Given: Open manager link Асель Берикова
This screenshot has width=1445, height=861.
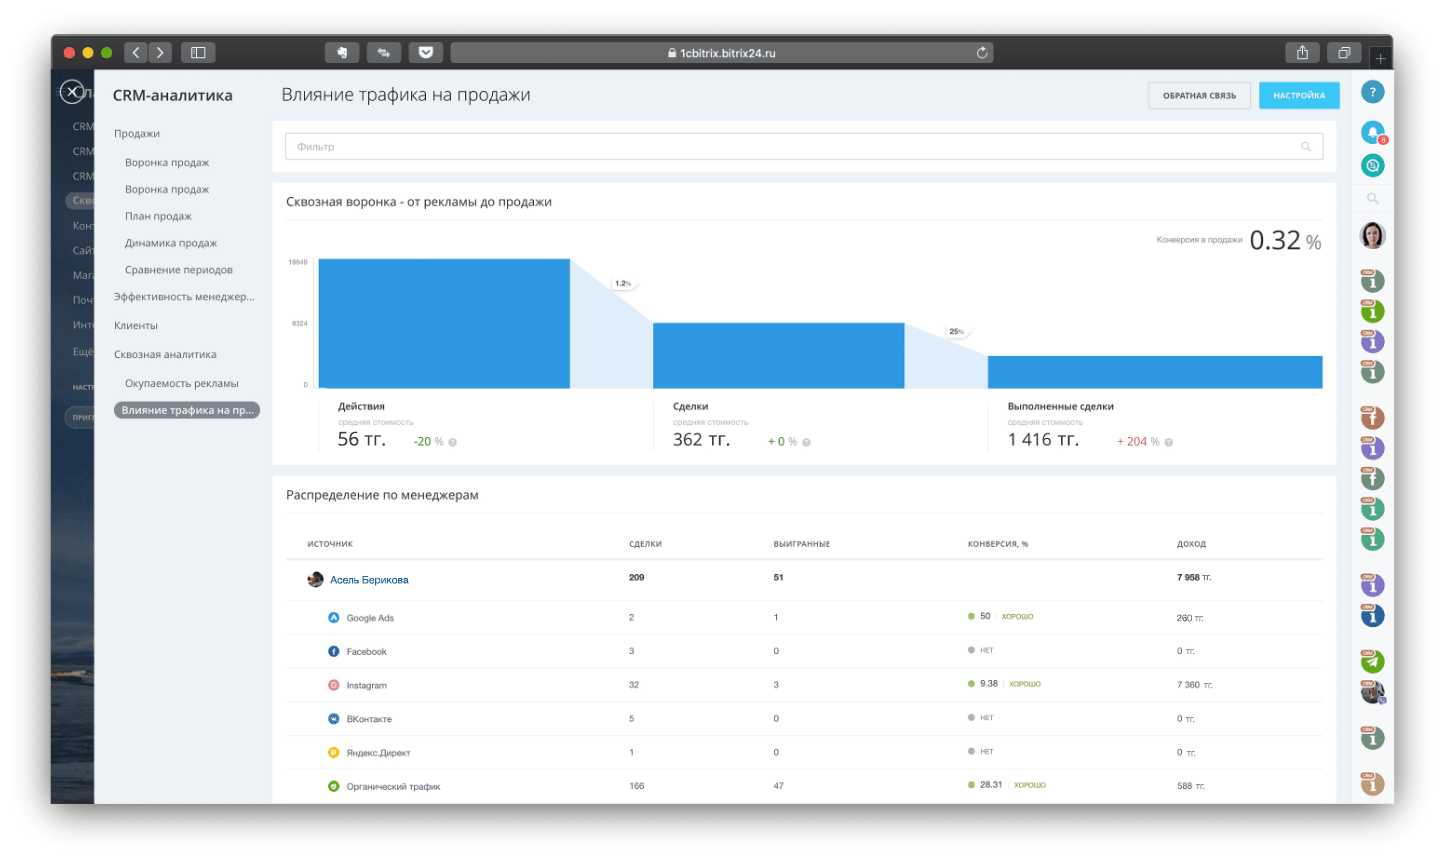Looking at the screenshot, I should click(x=369, y=580).
